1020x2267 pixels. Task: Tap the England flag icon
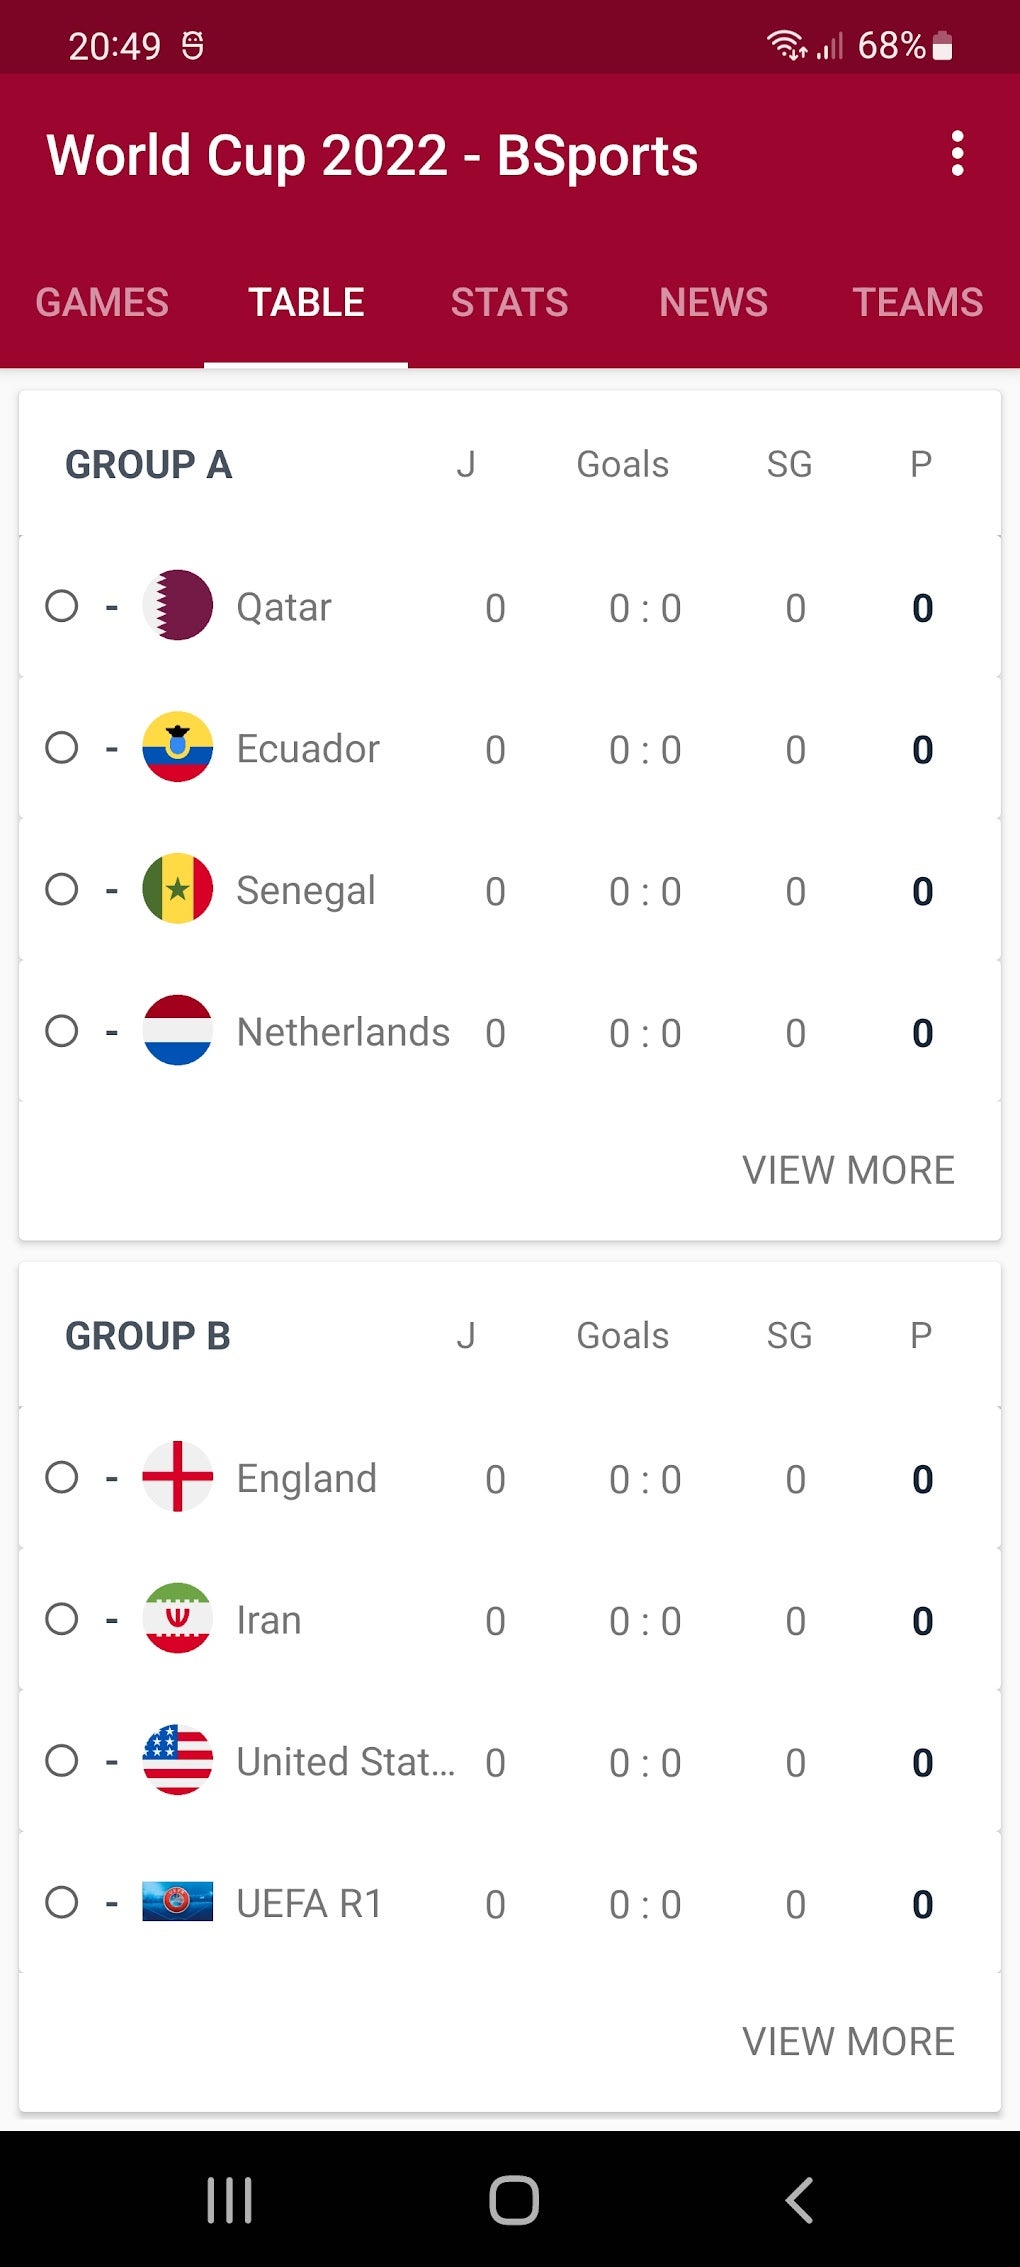178,1477
